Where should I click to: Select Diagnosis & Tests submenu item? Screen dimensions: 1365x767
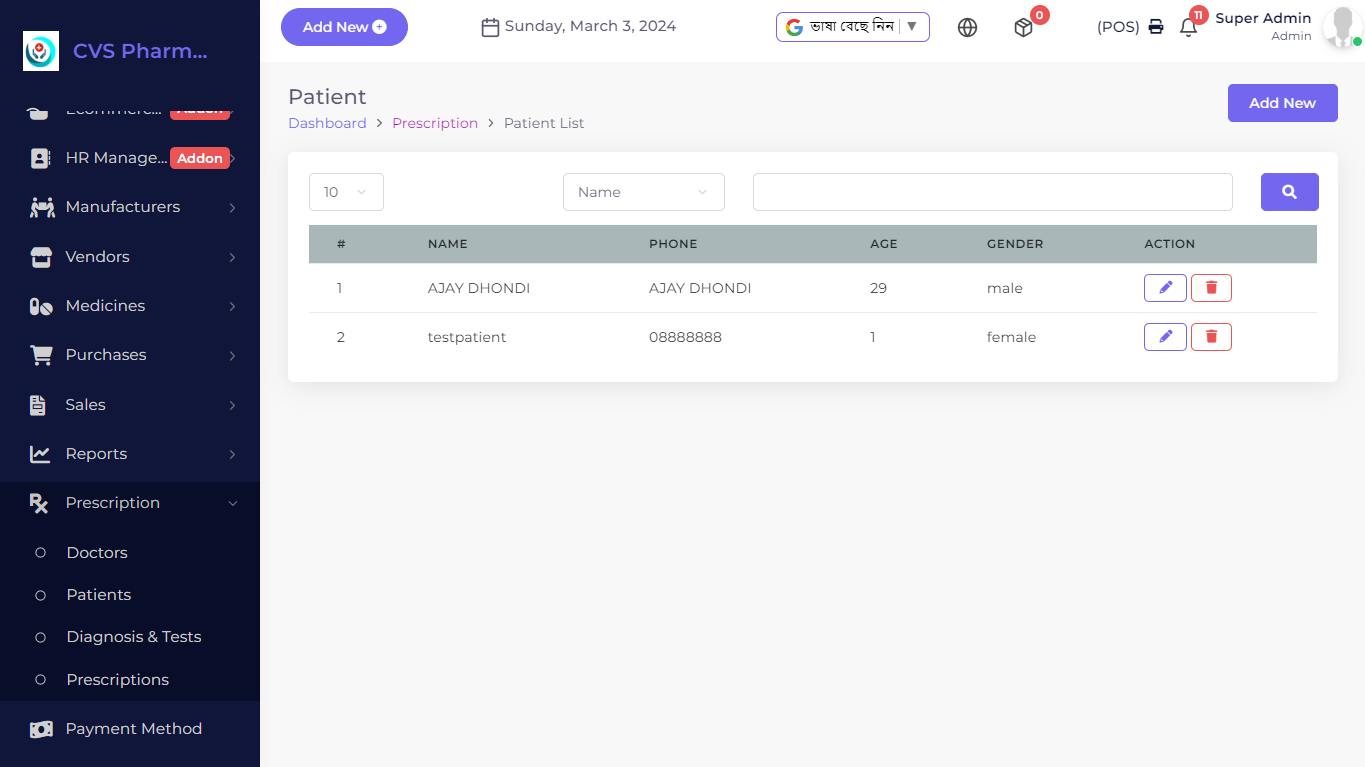pos(134,637)
